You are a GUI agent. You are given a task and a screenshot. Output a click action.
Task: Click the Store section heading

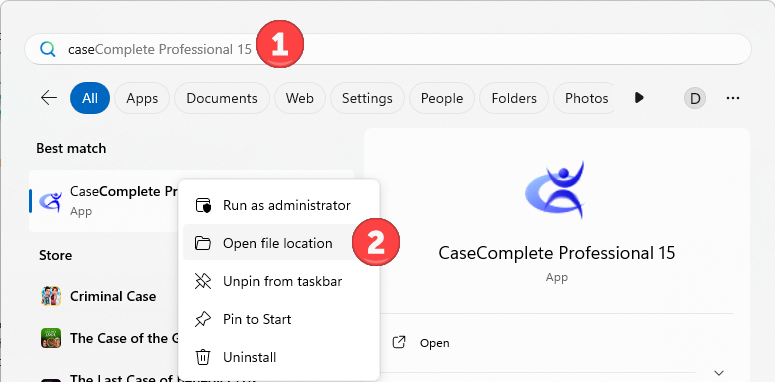click(x=55, y=255)
